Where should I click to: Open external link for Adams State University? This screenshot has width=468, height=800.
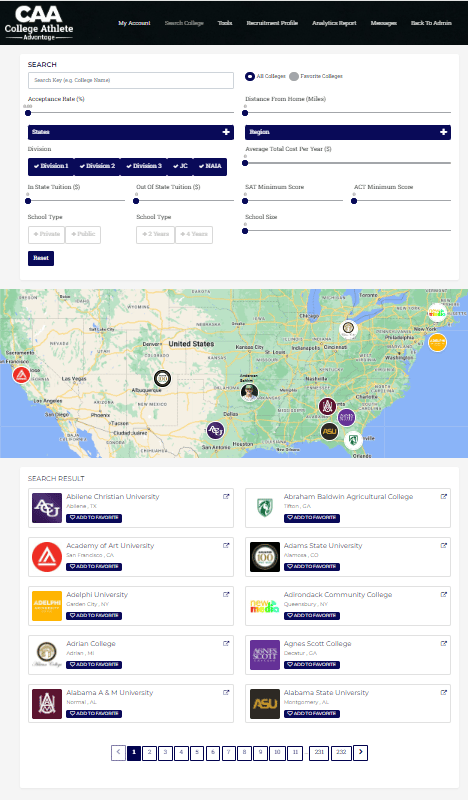pos(444,545)
